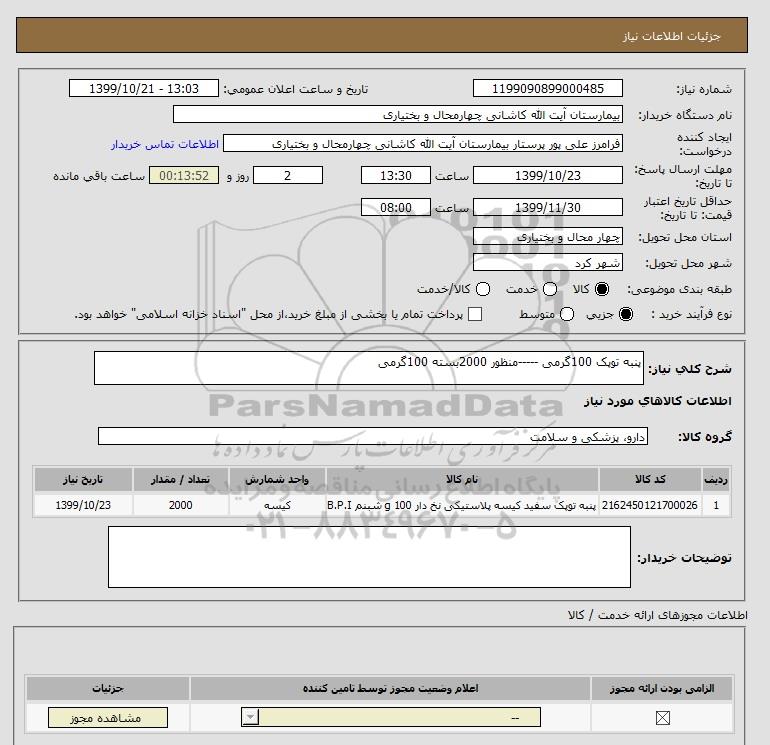The image size is (770, 745).
Task: Click the price validity date 1399/11/30 field
Action: pos(548,207)
